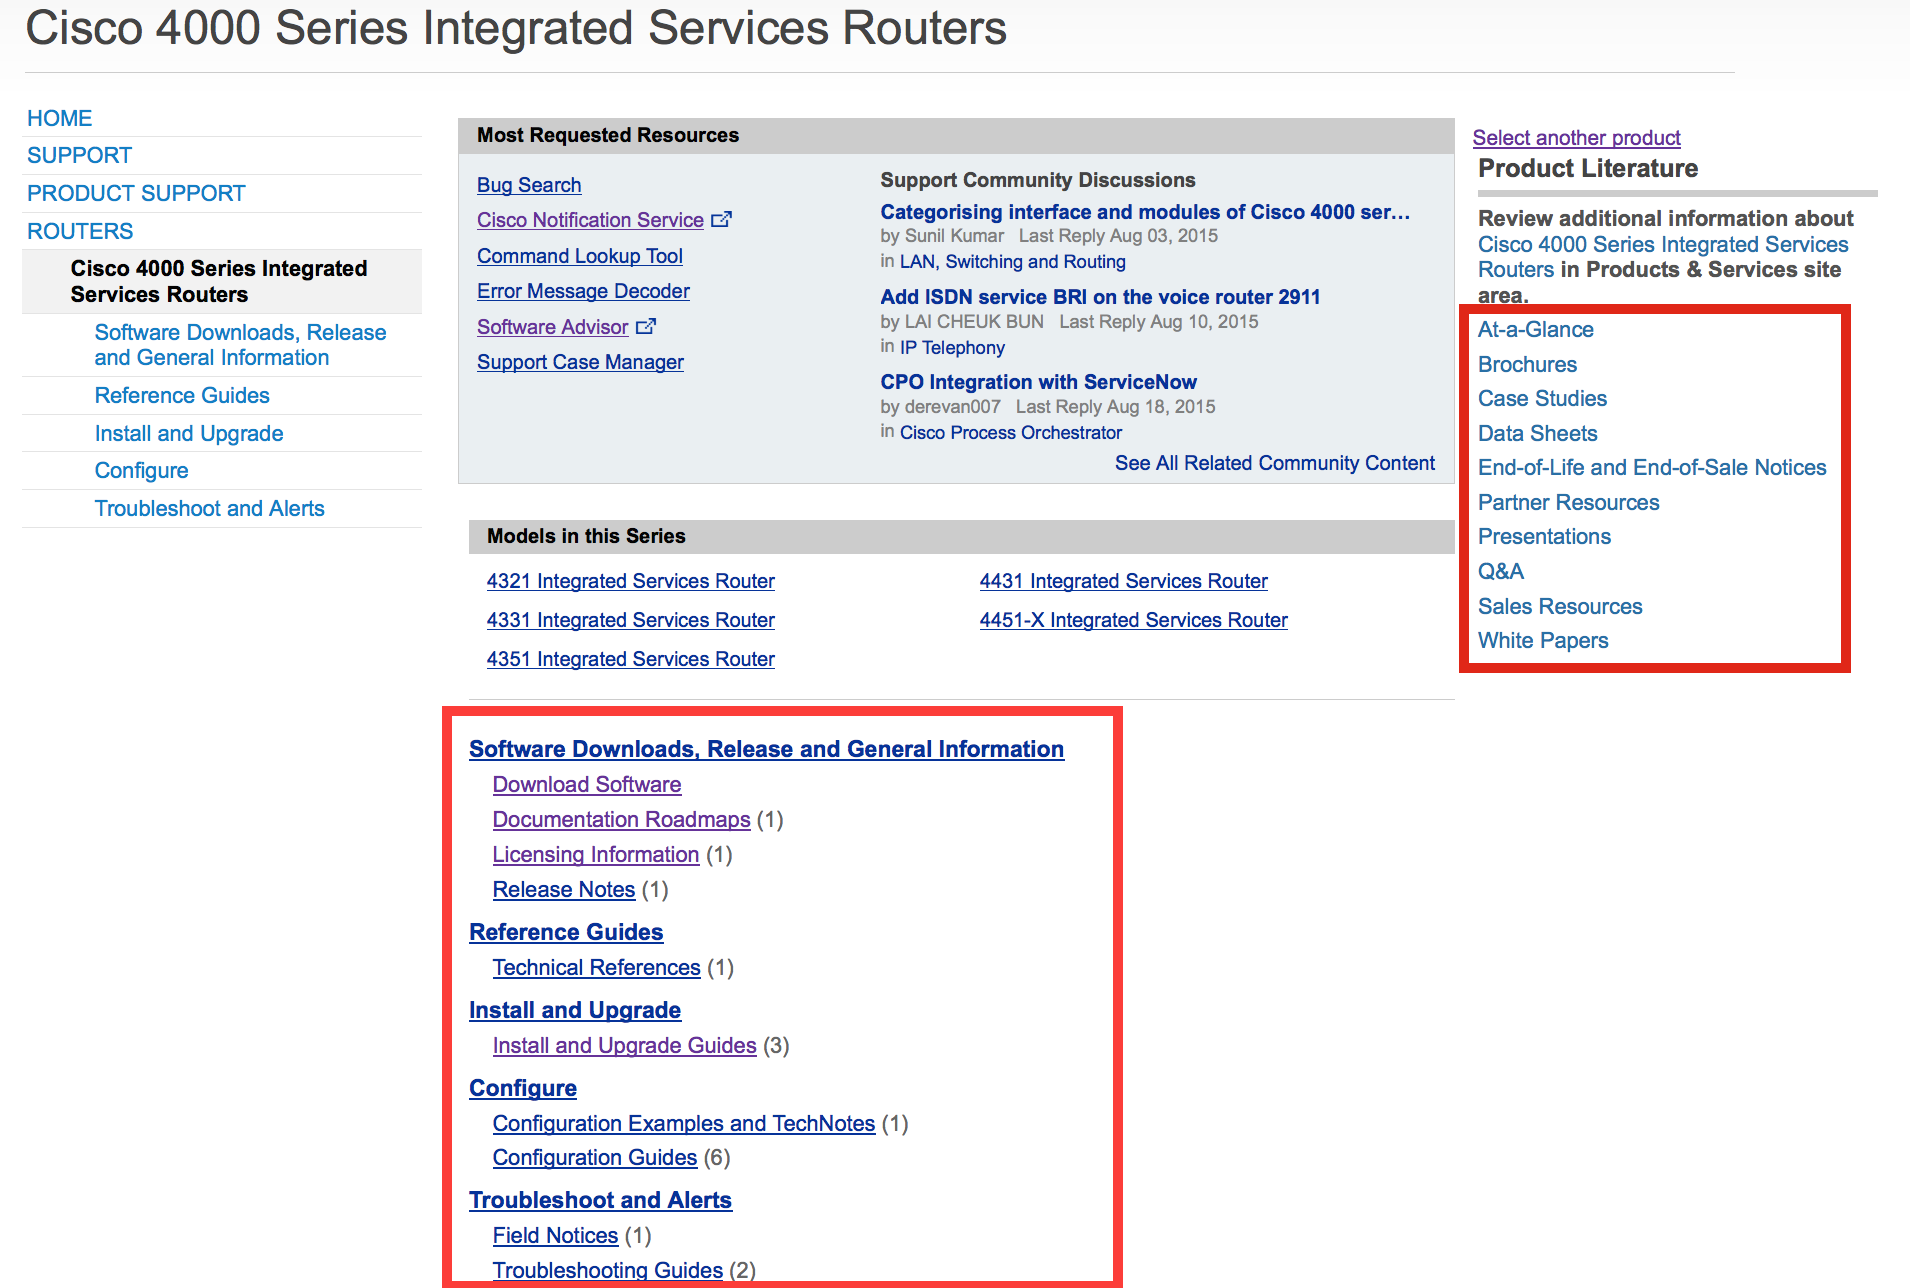Open external link icon beside Cisco Notification Service
This screenshot has height=1288, width=1910.
[721, 219]
